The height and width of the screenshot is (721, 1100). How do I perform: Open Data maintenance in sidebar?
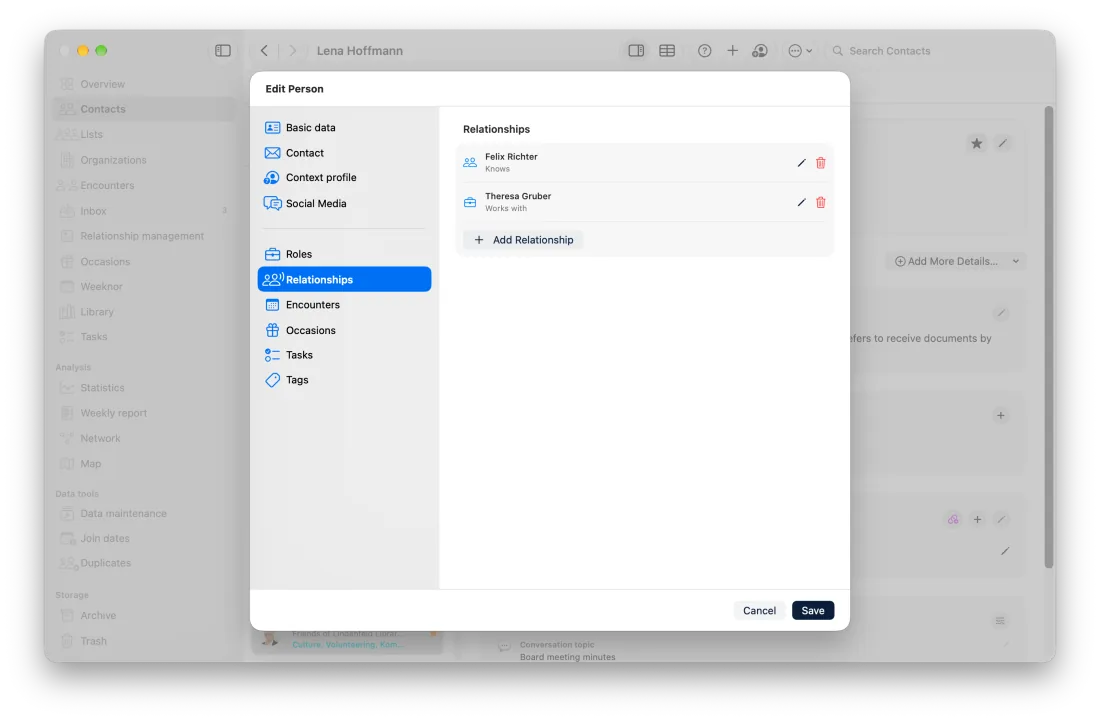pos(145,513)
